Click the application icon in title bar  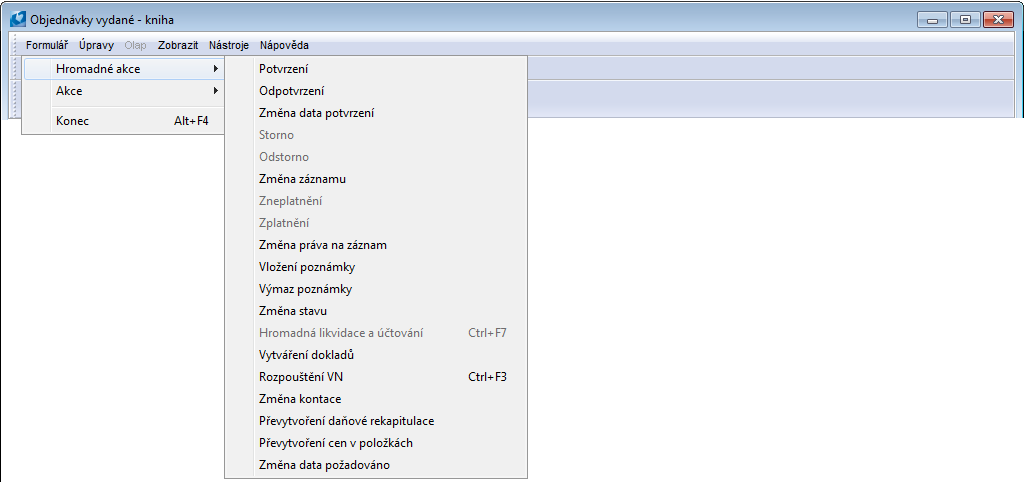(x=17, y=19)
